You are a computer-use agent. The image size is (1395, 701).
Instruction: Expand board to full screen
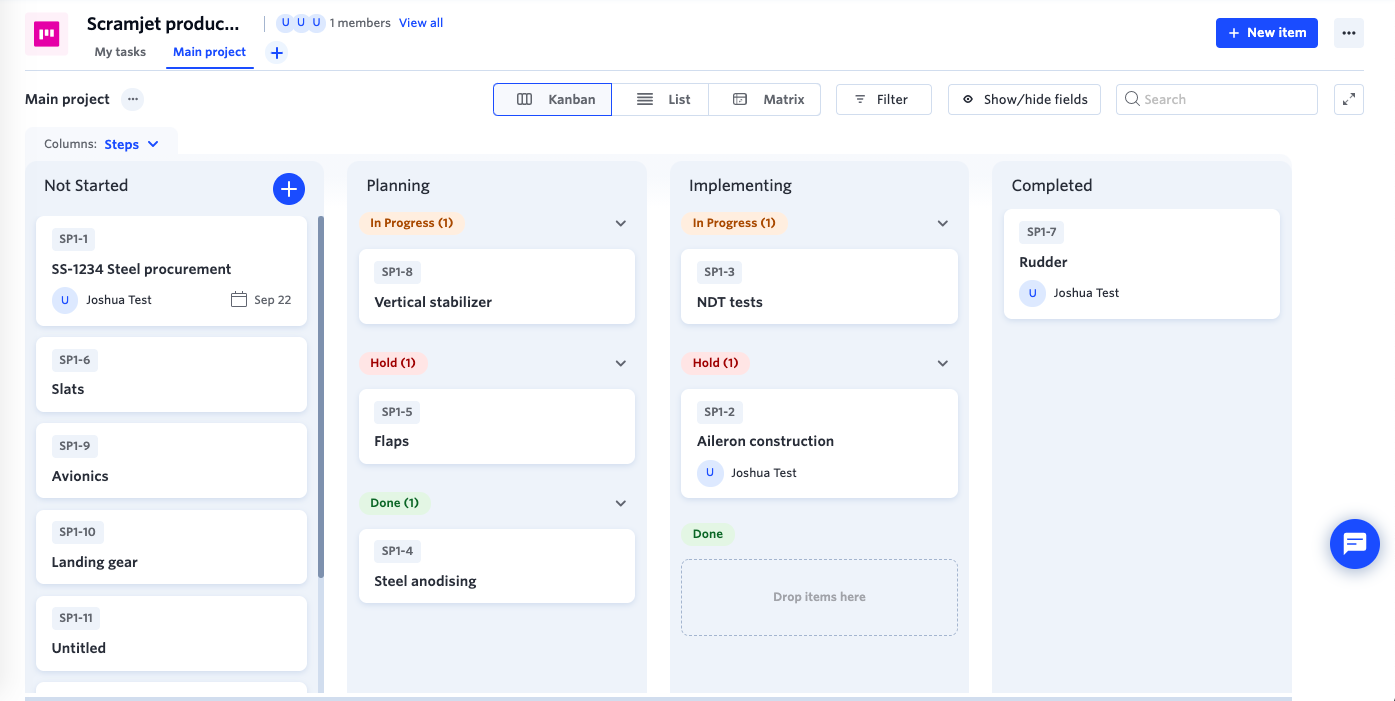tap(1349, 99)
